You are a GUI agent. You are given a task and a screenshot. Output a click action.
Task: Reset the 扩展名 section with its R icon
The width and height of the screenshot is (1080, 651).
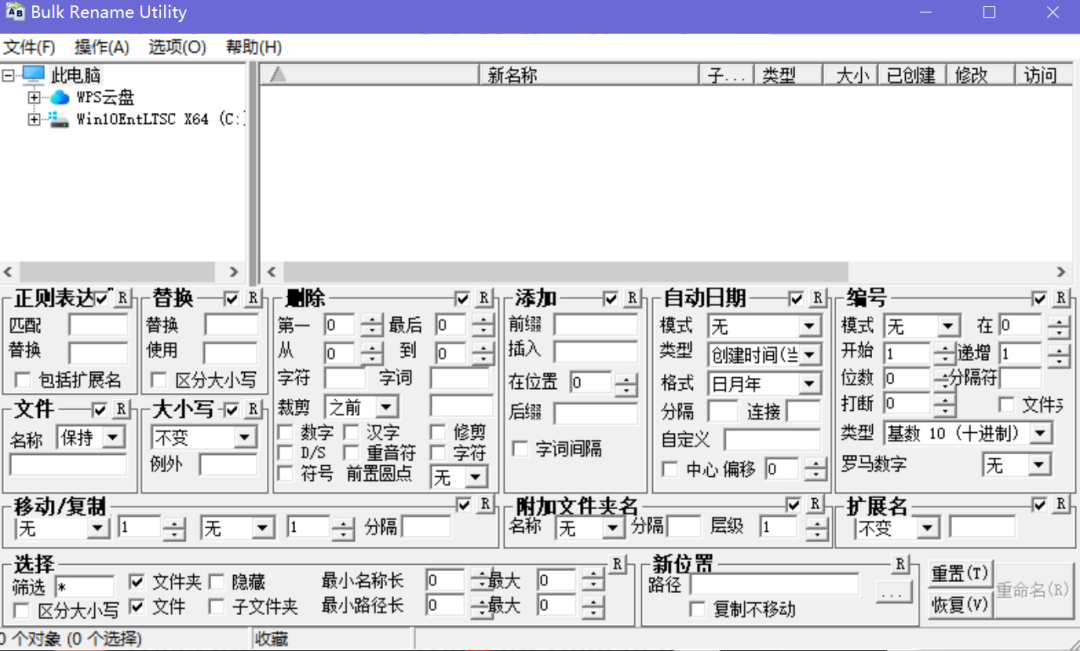[1059, 505]
